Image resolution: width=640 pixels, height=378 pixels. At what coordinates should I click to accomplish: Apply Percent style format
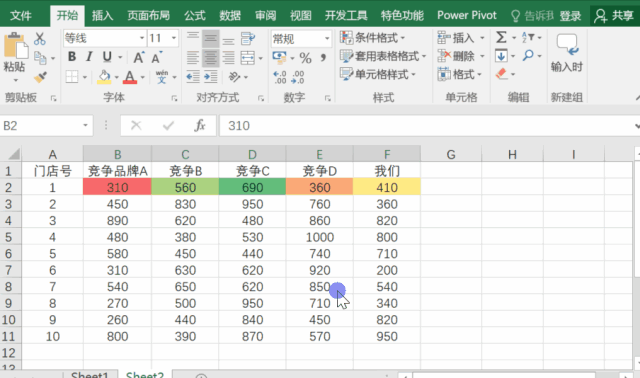[305, 58]
